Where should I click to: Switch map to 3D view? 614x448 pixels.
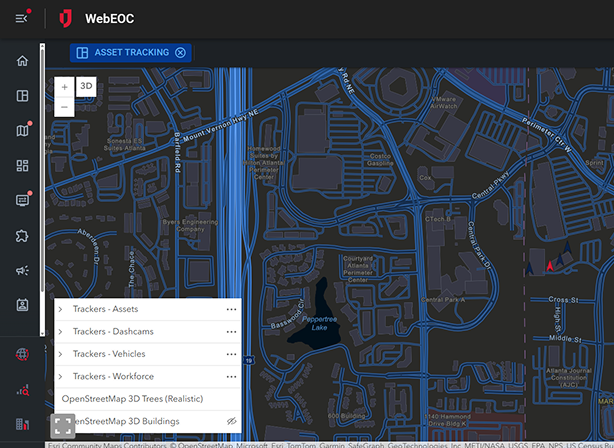pos(87,87)
